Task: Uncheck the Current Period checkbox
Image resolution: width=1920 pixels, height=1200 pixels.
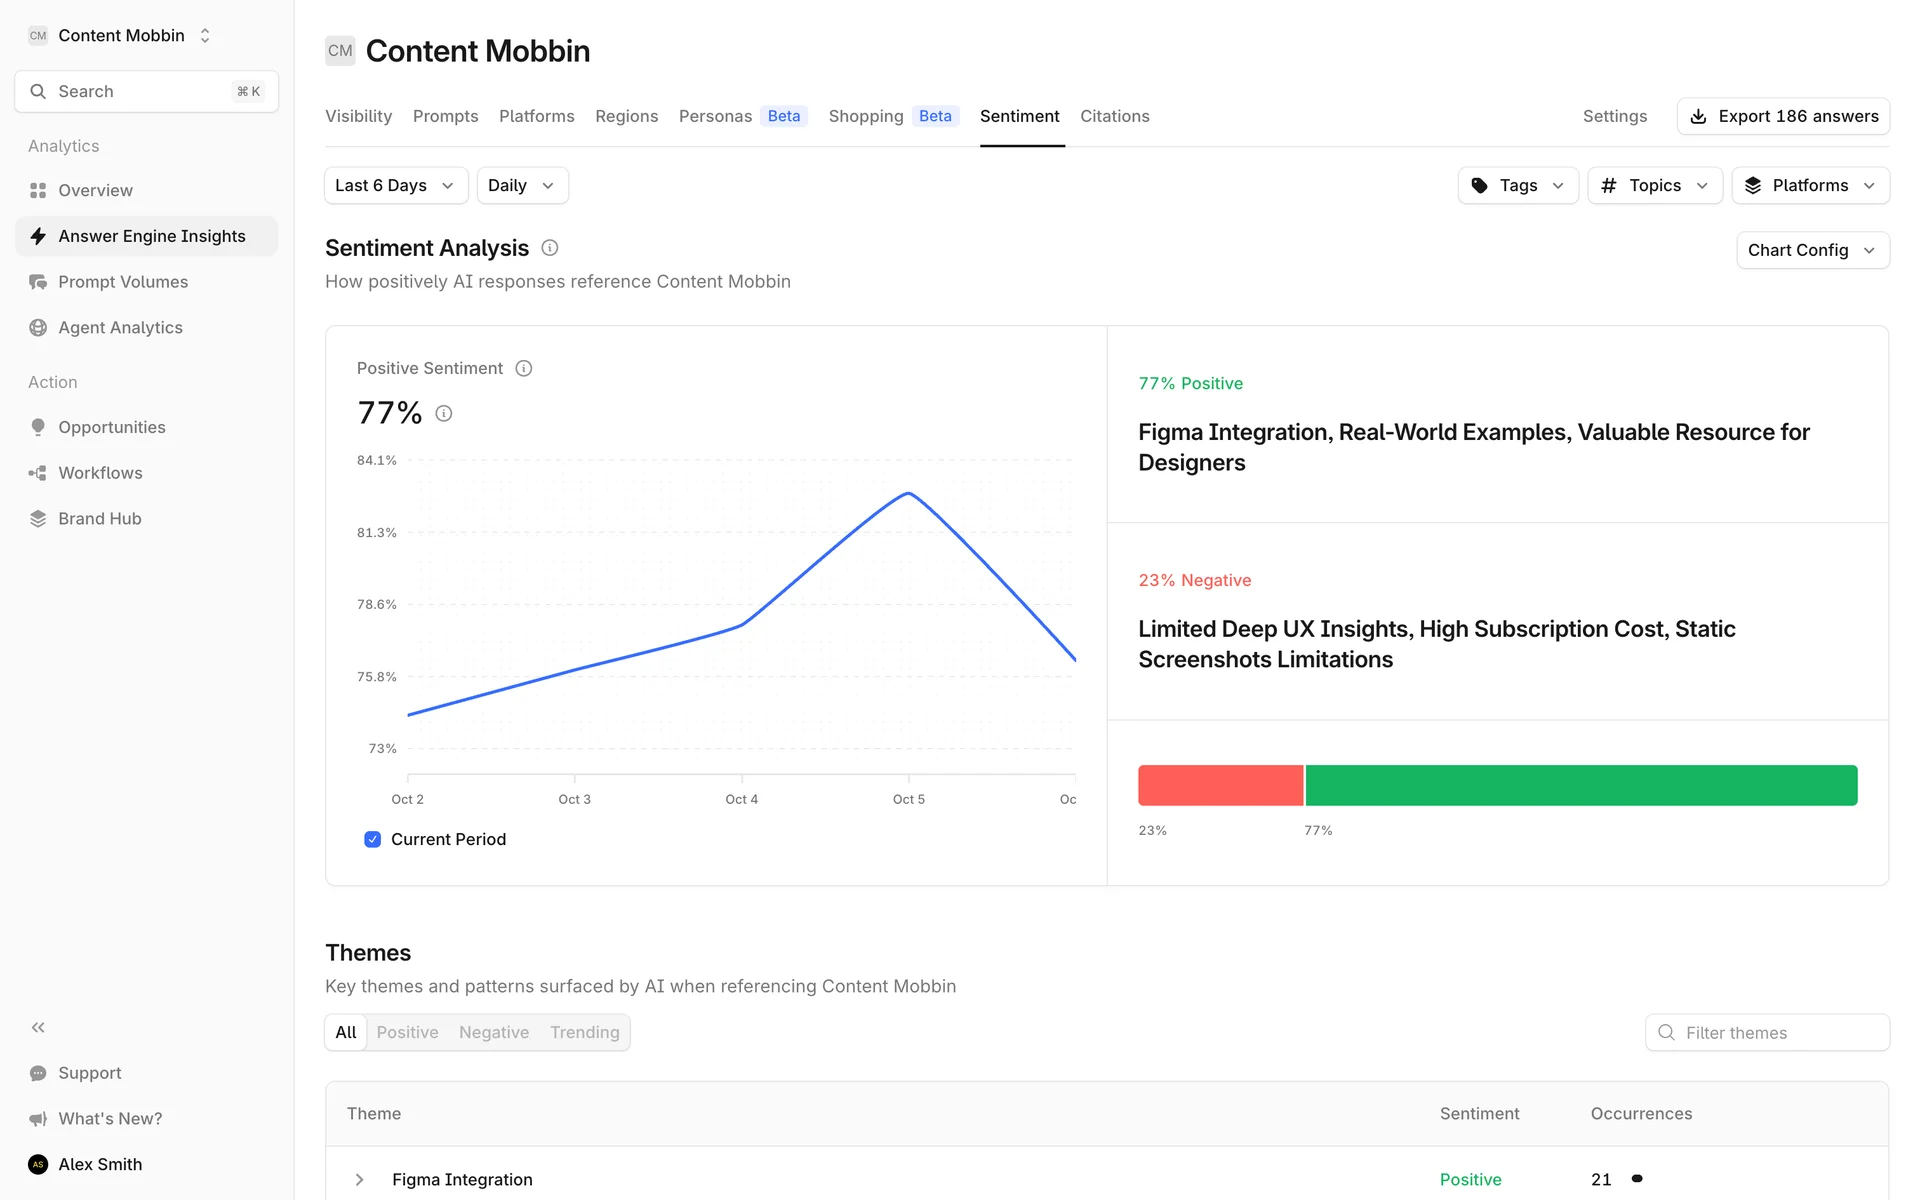Action: click(372, 839)
